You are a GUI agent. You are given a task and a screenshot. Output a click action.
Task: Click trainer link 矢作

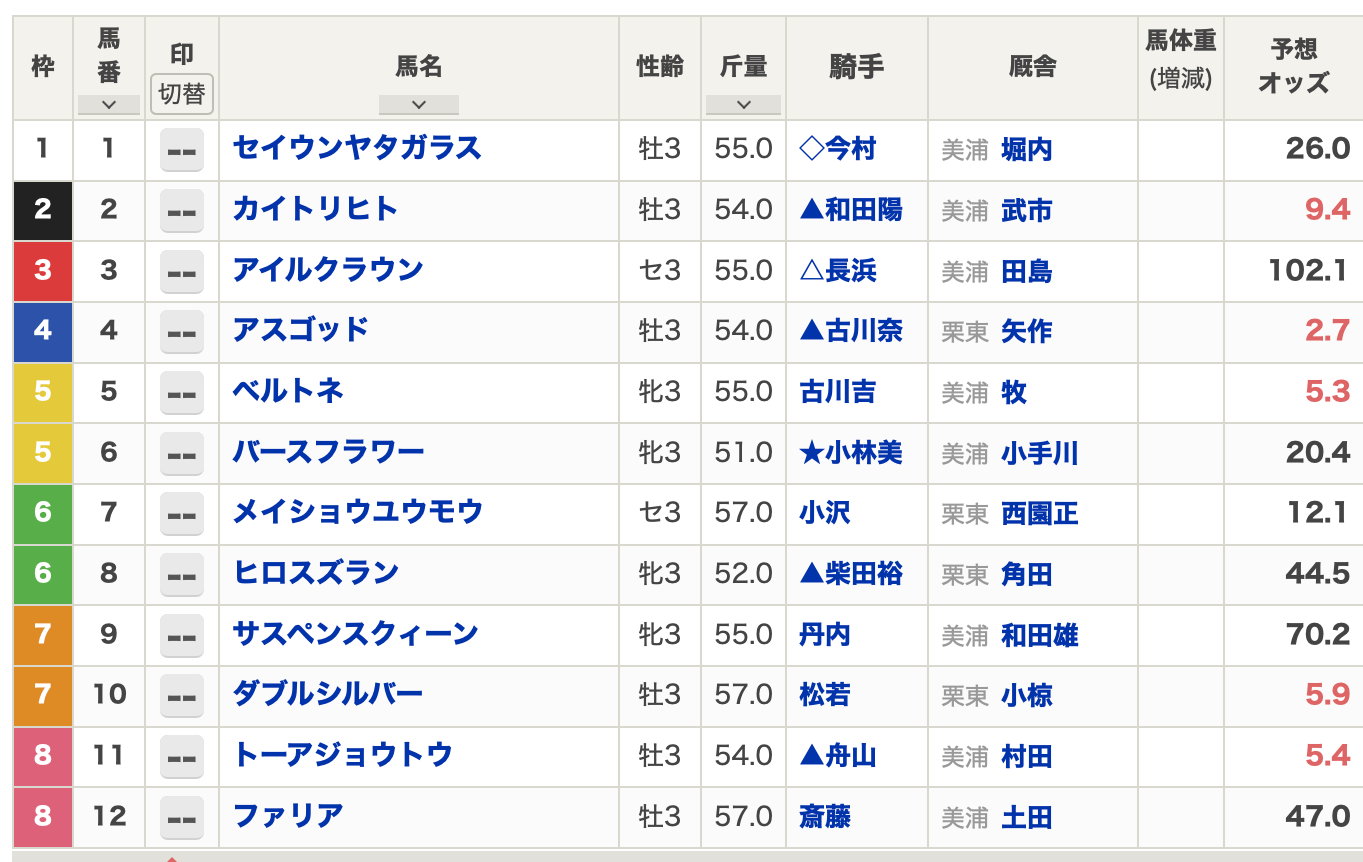pos(1026,331)
